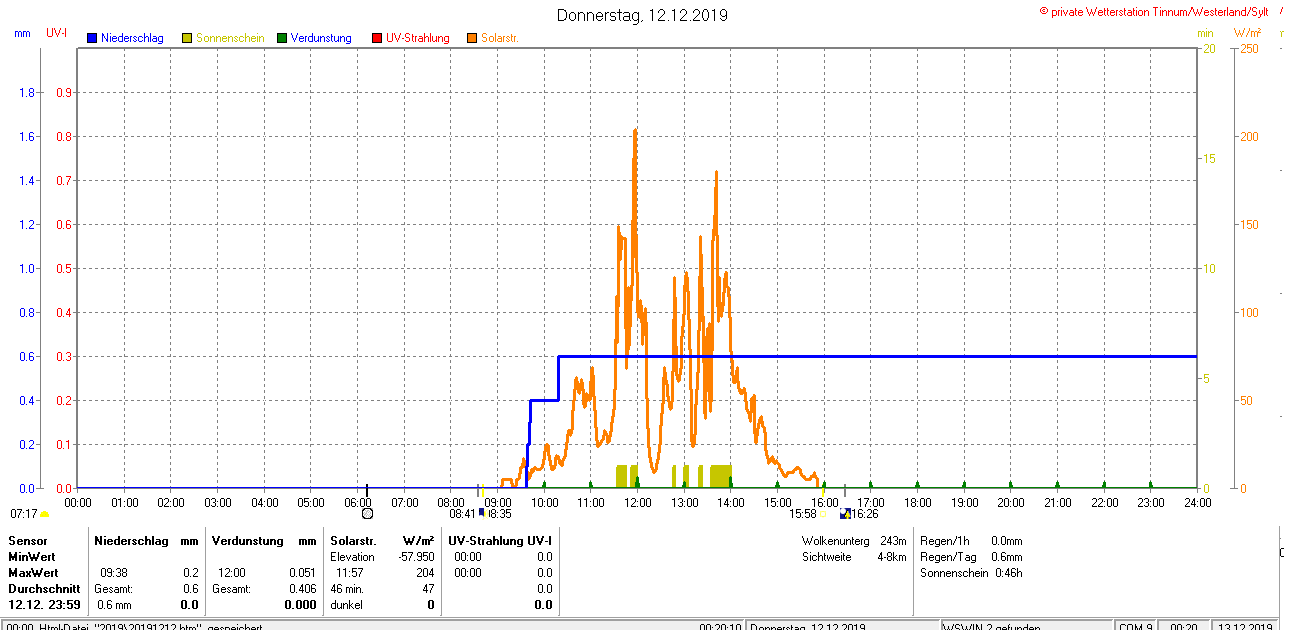Select the Verdunstung legend label
1310x630 pixels.
point(321,38)
